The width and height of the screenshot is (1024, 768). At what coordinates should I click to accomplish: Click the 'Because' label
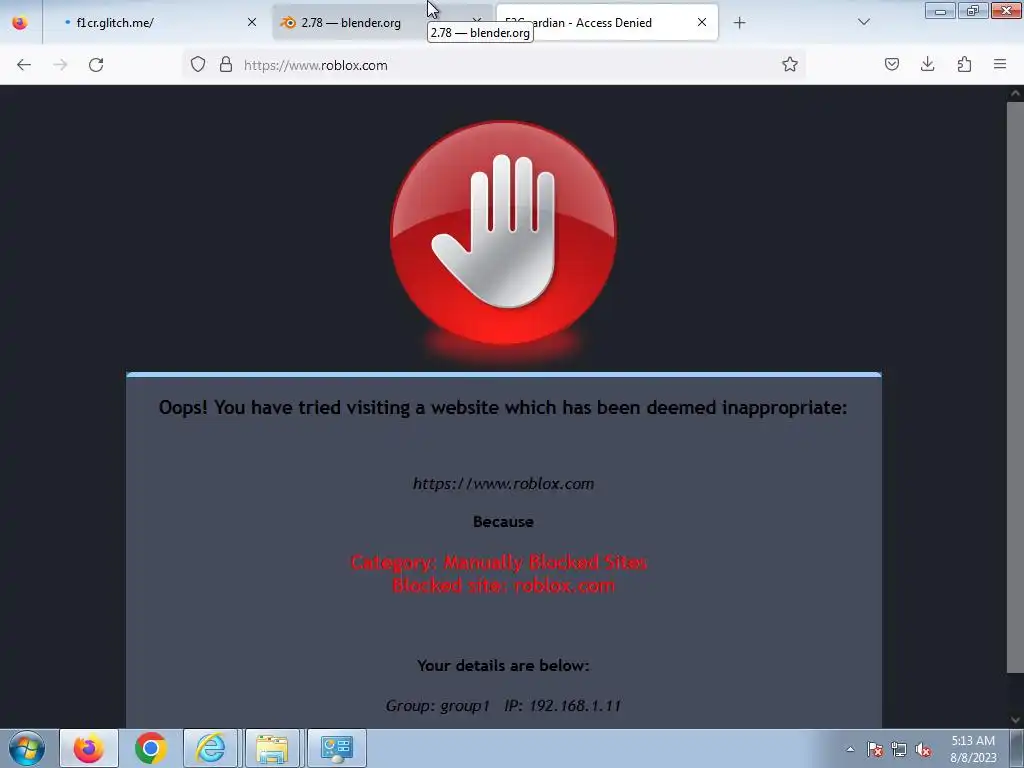(503, 522)
